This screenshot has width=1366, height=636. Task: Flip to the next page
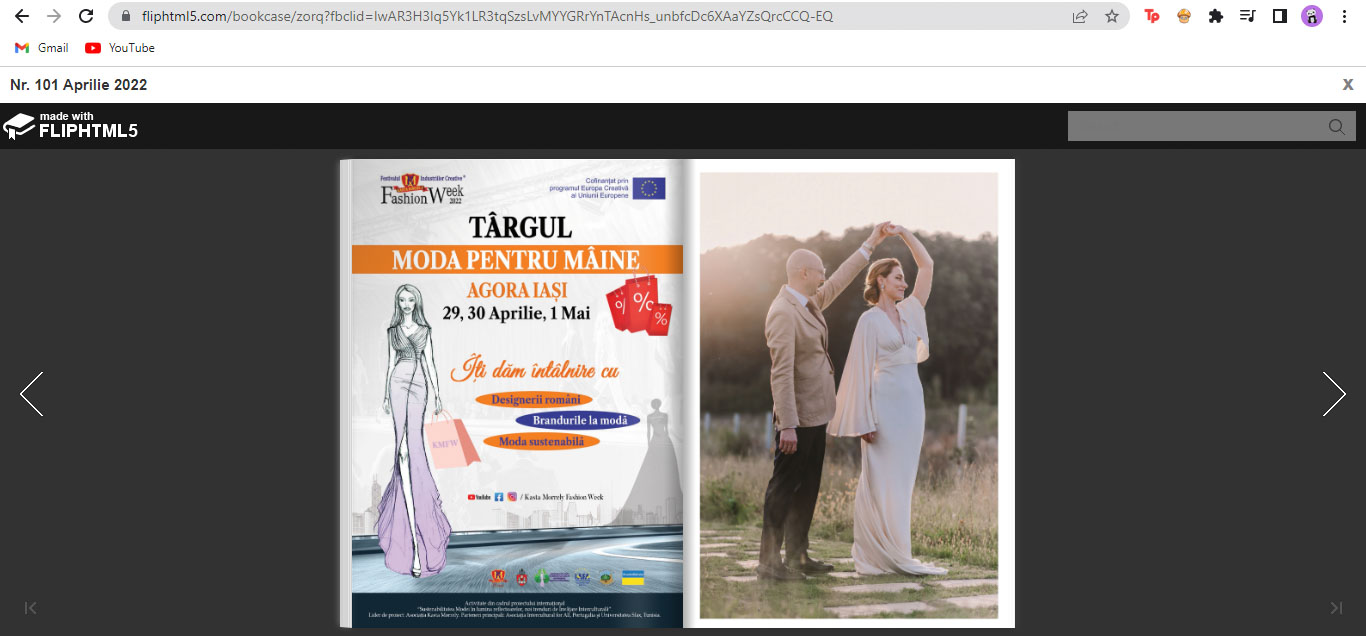1334,394
